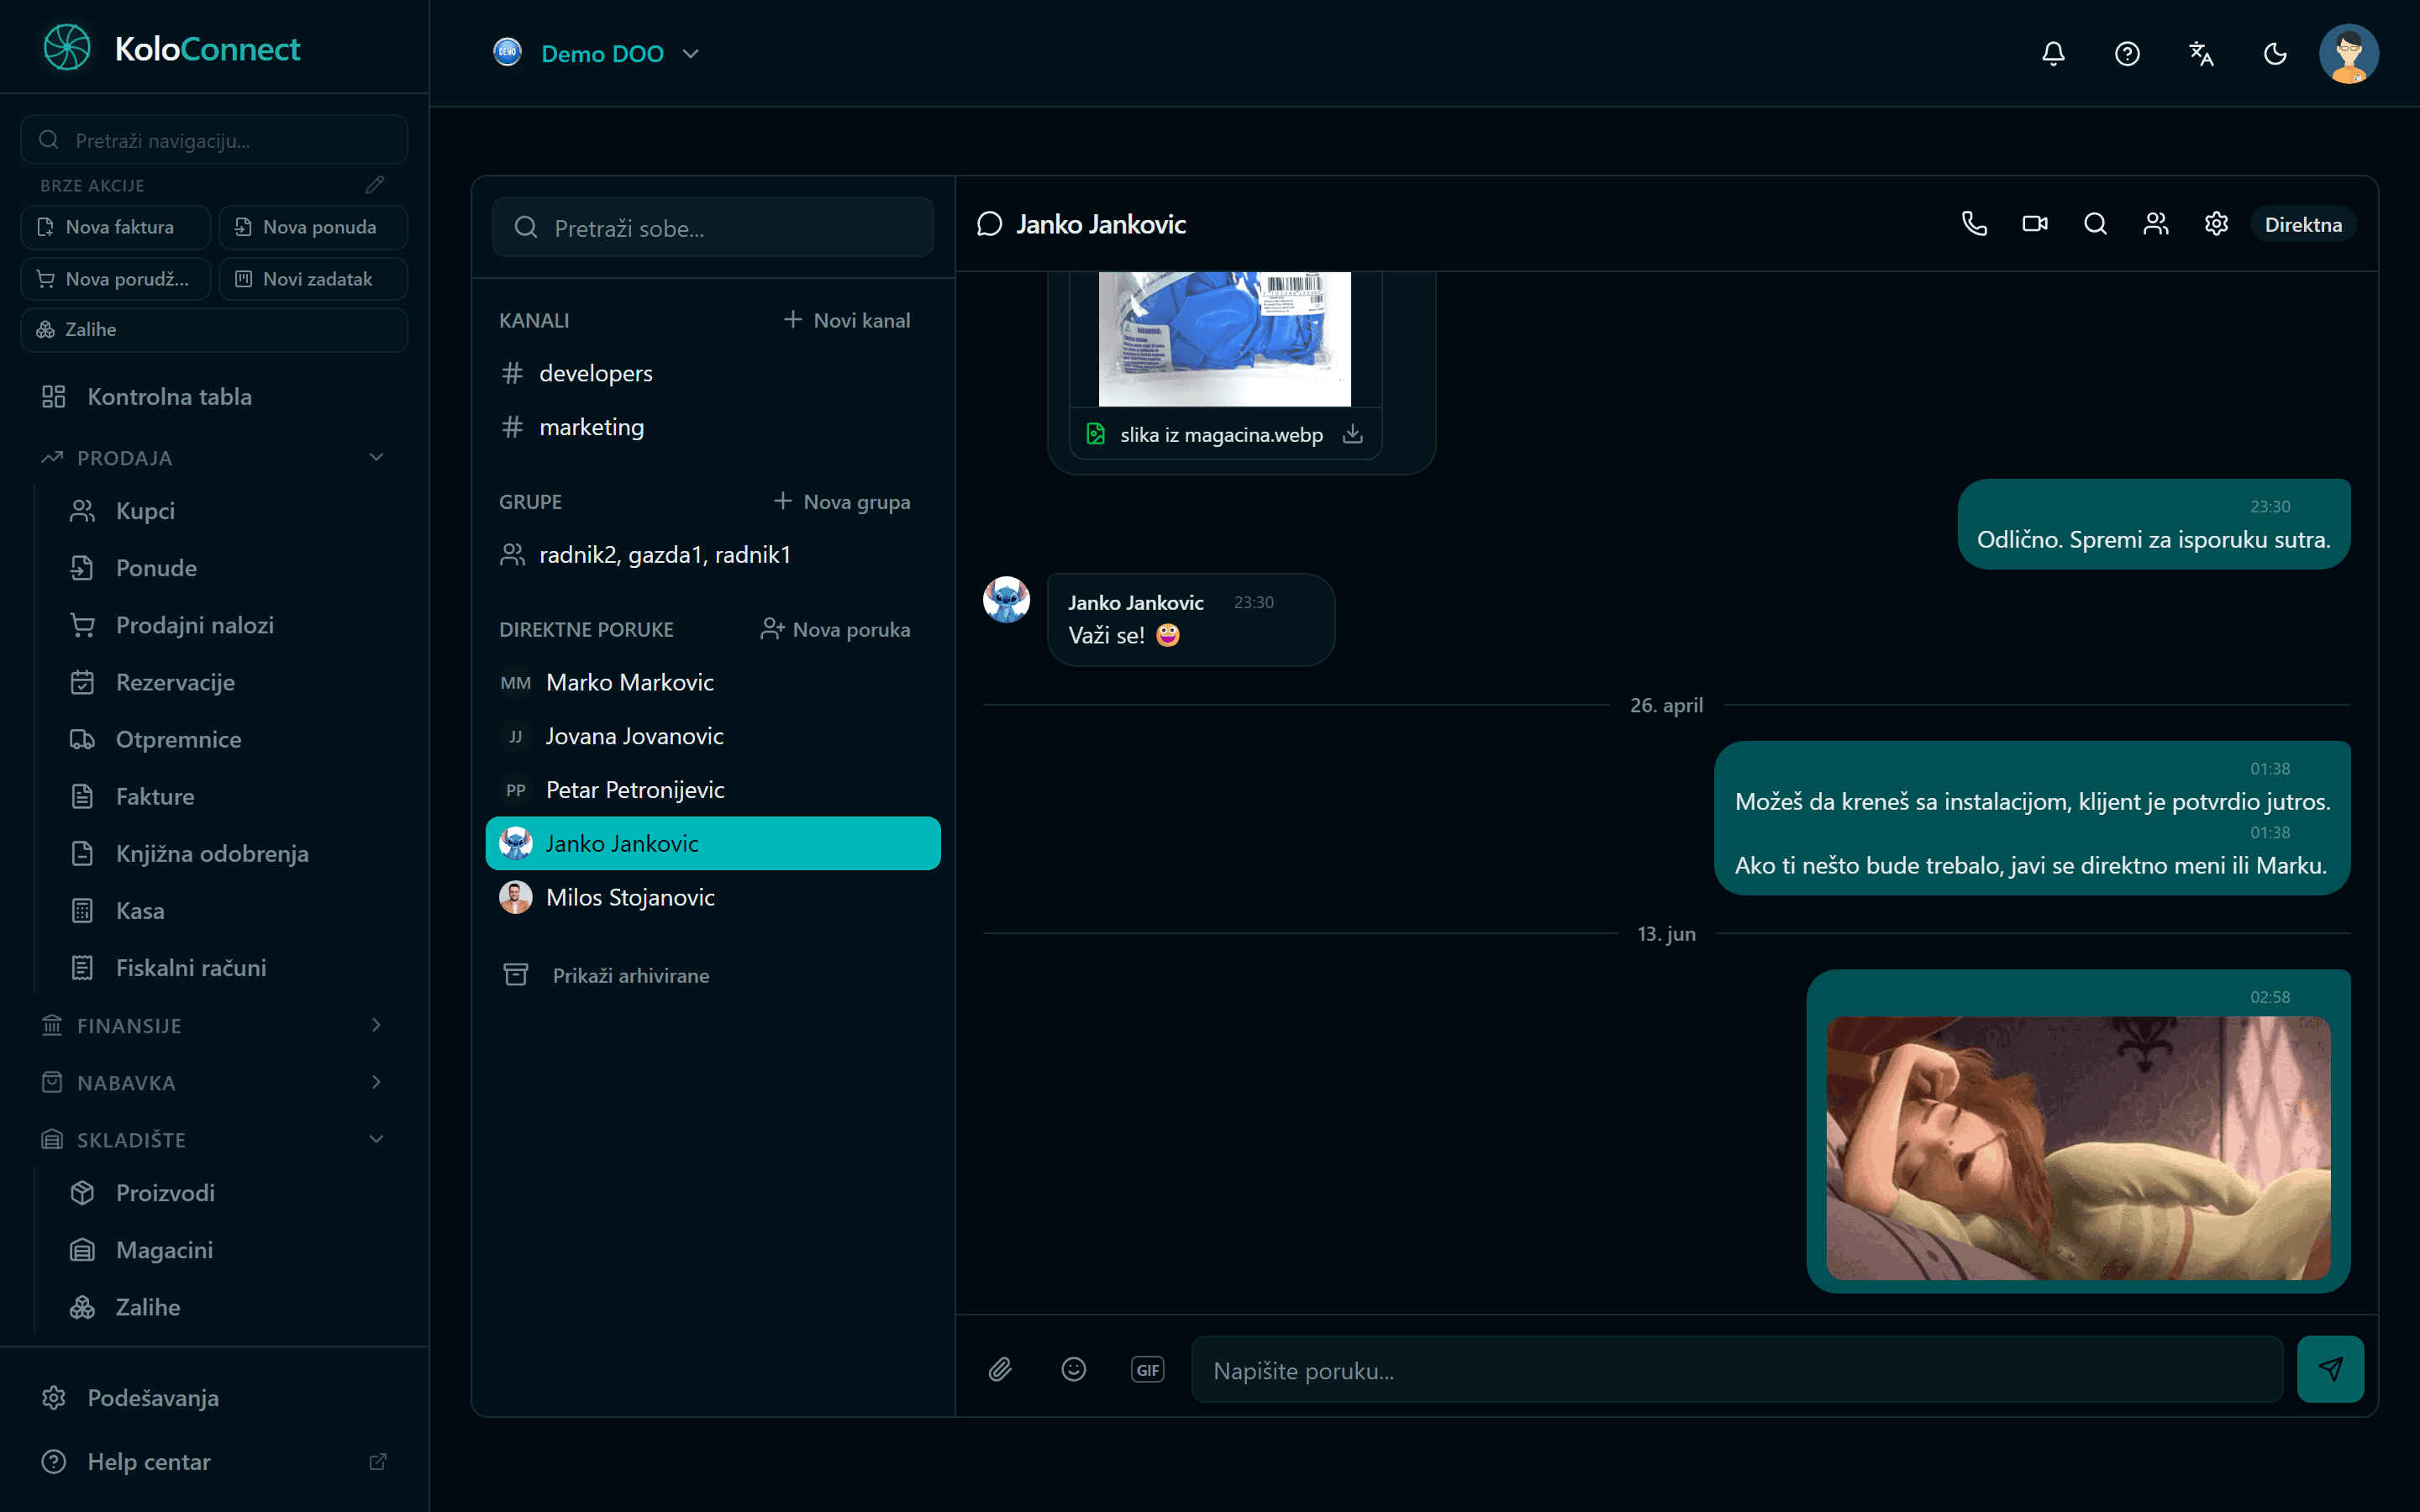This screenshot has width=2420, height=1512.
Task: Open the marketing channel
Action: [x=713, y=427]
